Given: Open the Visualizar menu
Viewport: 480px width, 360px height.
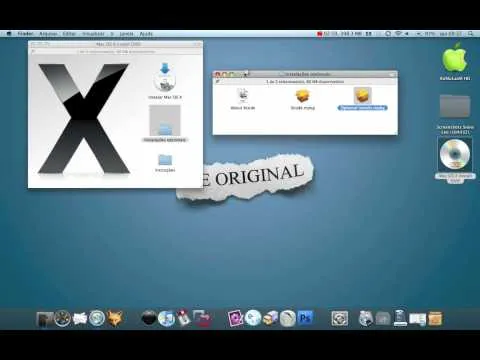Looking at the screenshot, I should 93,34.
